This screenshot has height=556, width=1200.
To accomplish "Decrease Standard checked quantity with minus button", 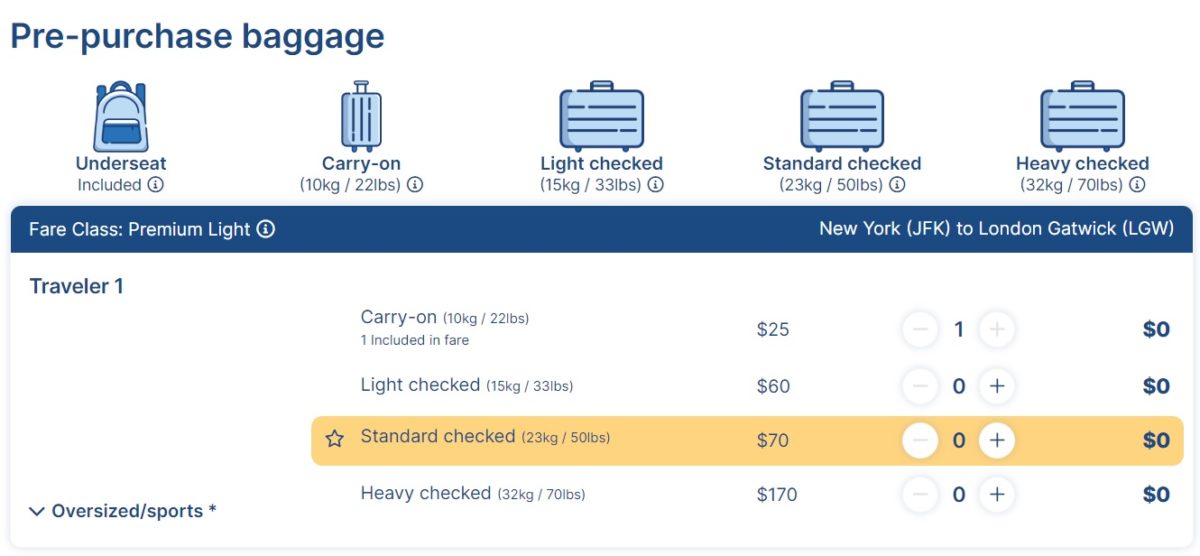I will coord(920,440).
